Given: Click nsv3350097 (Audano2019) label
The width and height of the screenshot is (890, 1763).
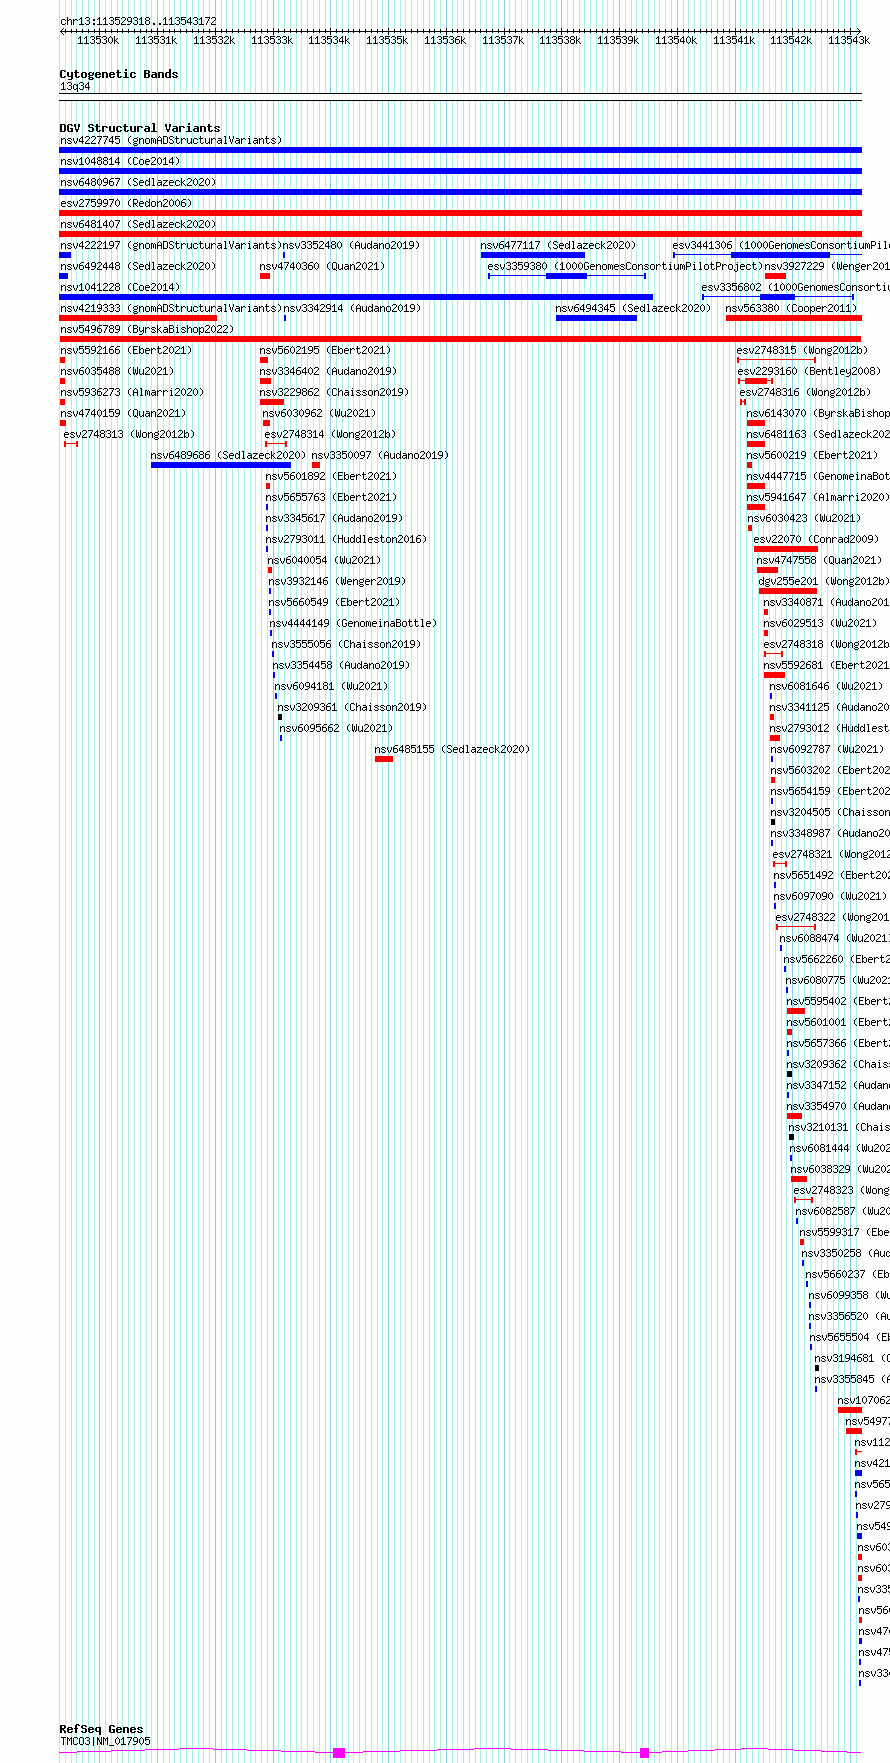Looking at the screenshot, I should (381, 455).
